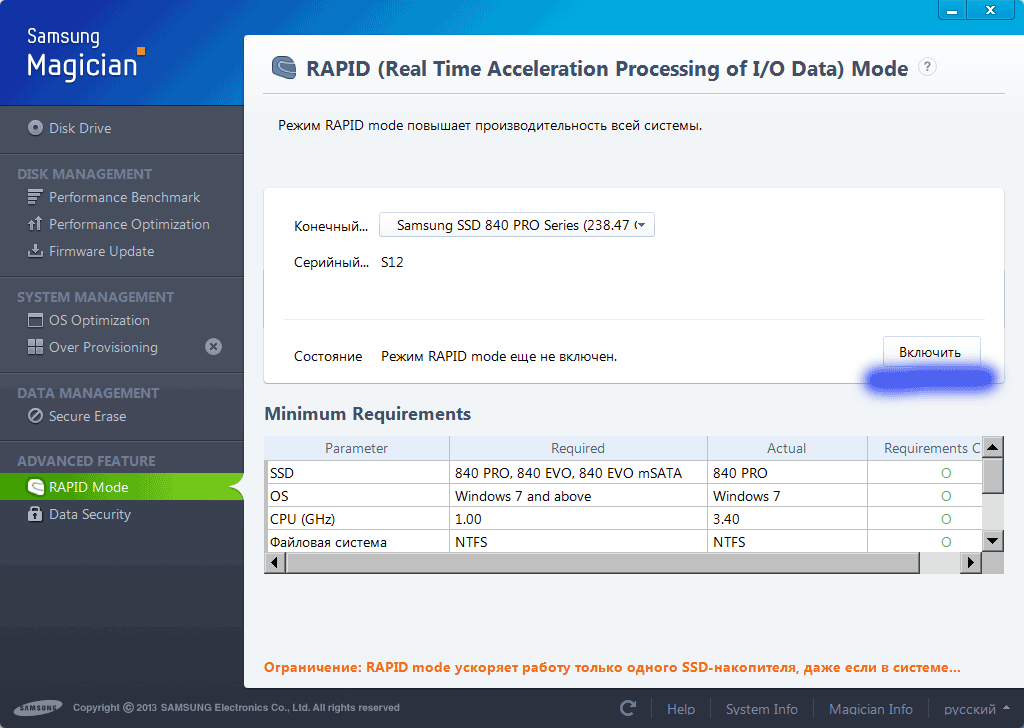Open Performance Benchmark from the sidebar
The height and width of the screenshot is (728, 1024).
click(124, 197)
